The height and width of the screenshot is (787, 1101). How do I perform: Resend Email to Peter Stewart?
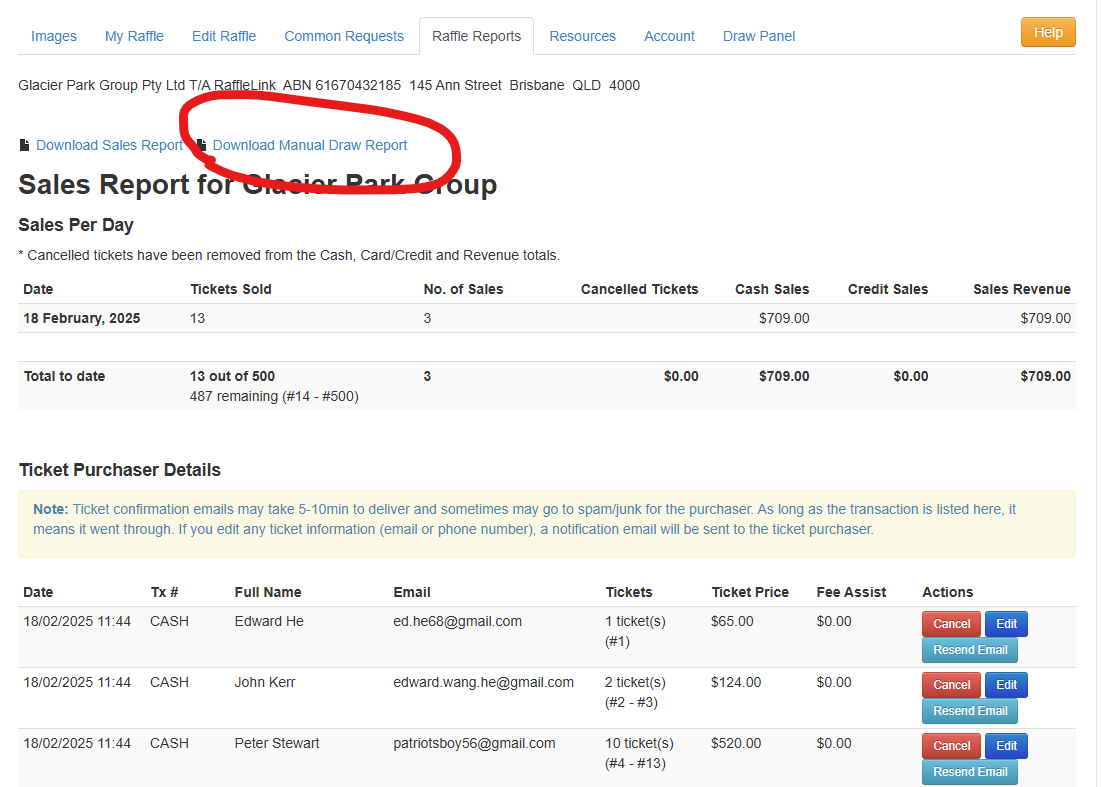[x=969, y=772]
